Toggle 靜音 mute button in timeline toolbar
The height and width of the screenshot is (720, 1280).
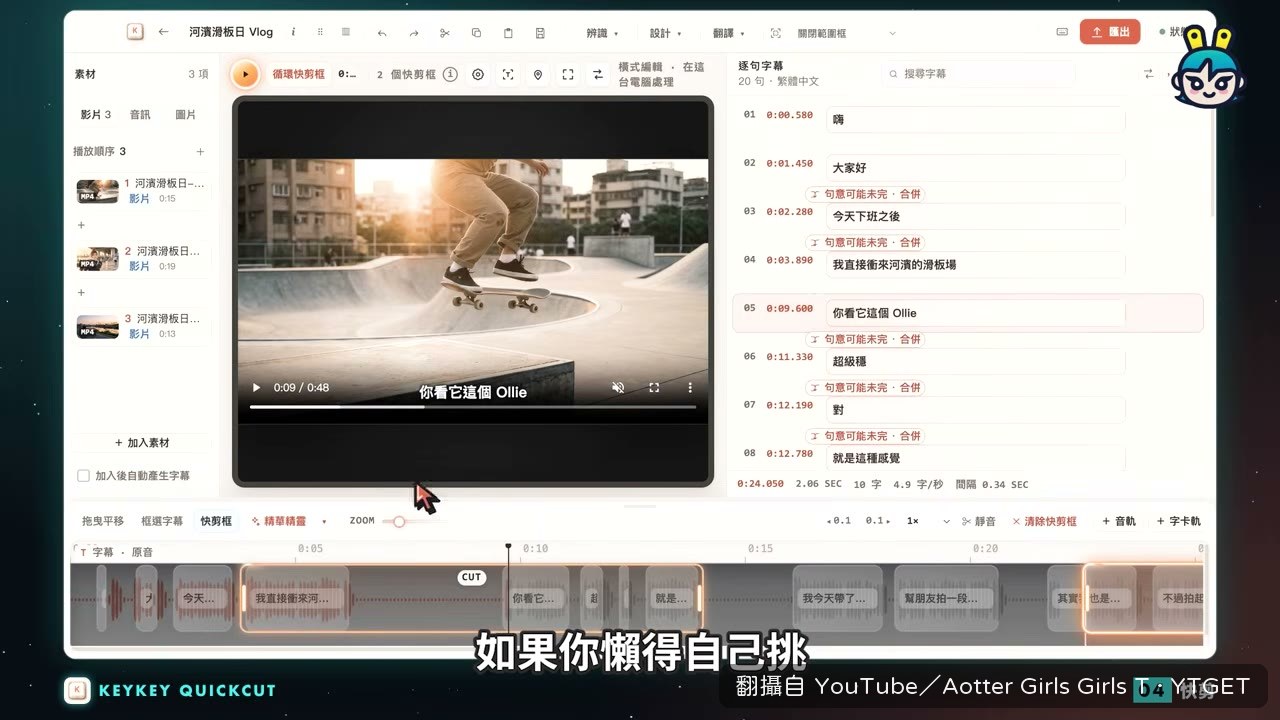(x=978, y=521)
